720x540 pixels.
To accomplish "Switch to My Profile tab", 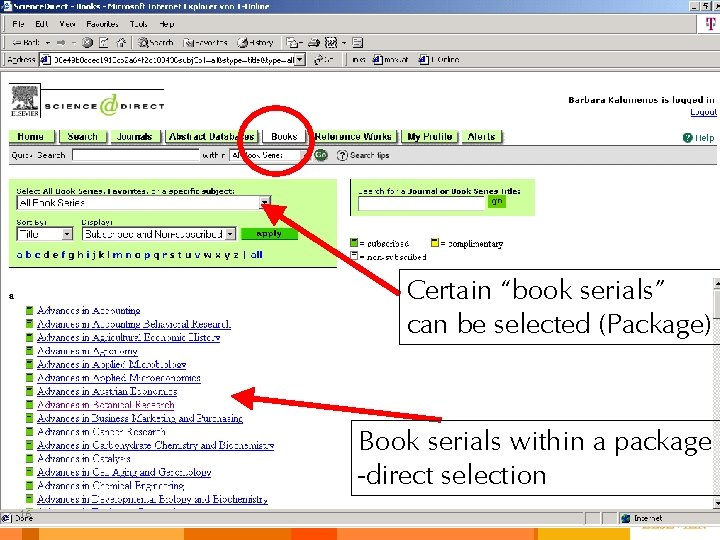I will 430,136.
